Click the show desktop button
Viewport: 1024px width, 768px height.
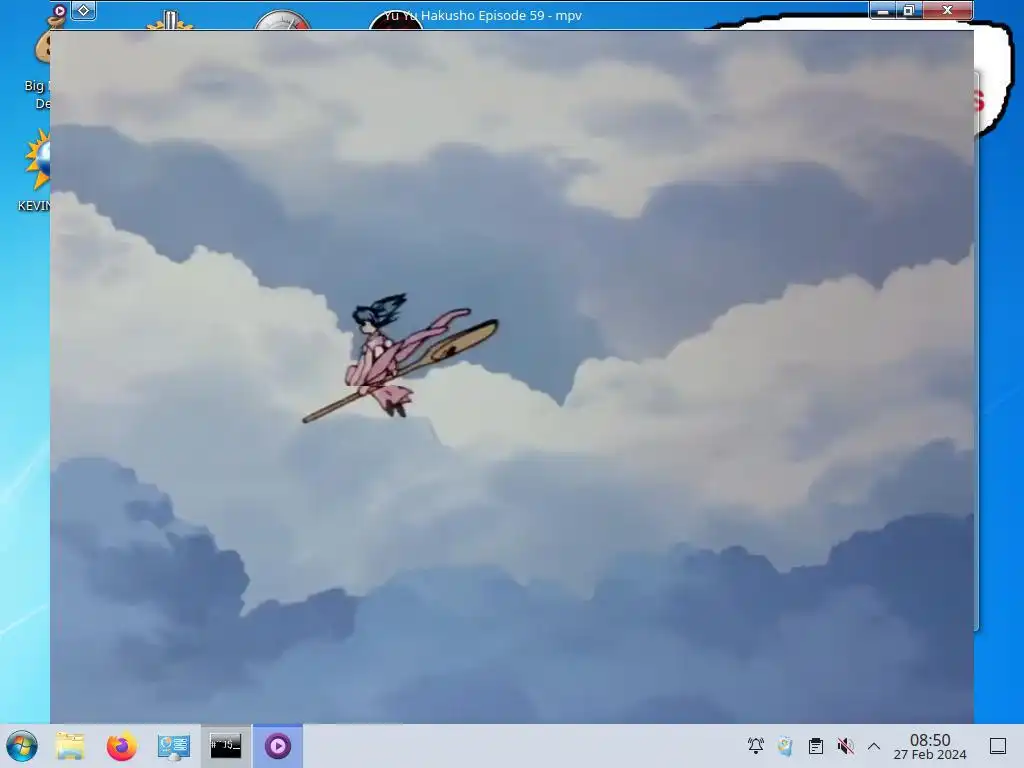998,746
